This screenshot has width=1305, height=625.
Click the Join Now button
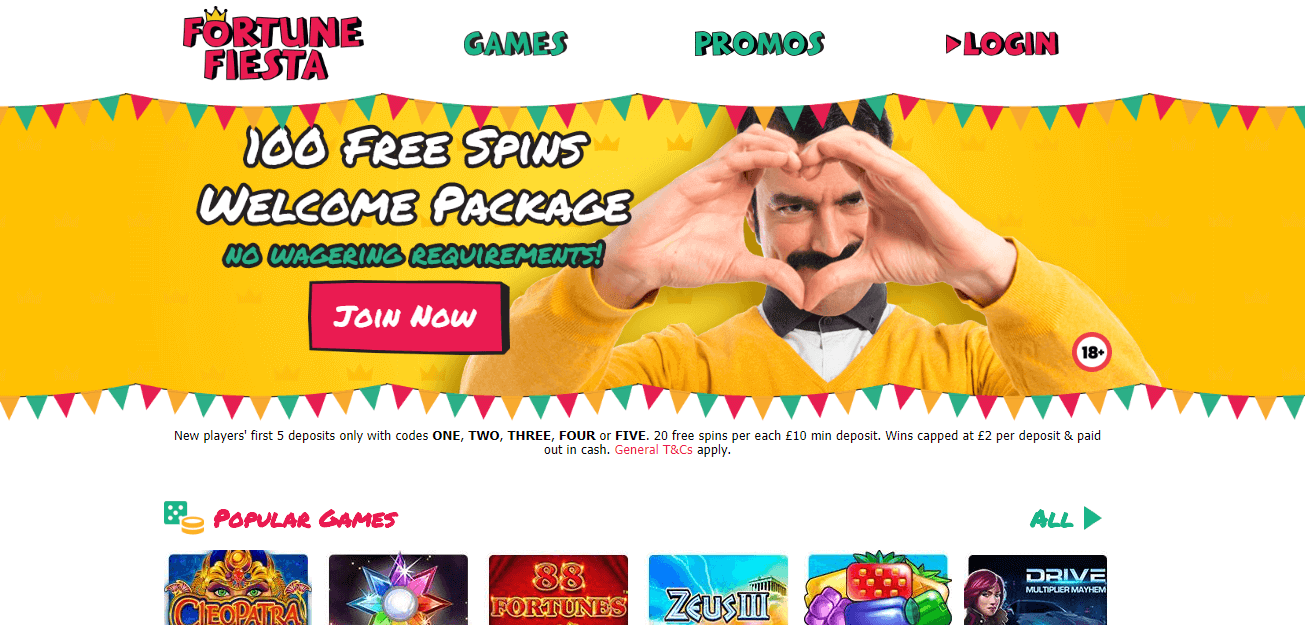406,317
